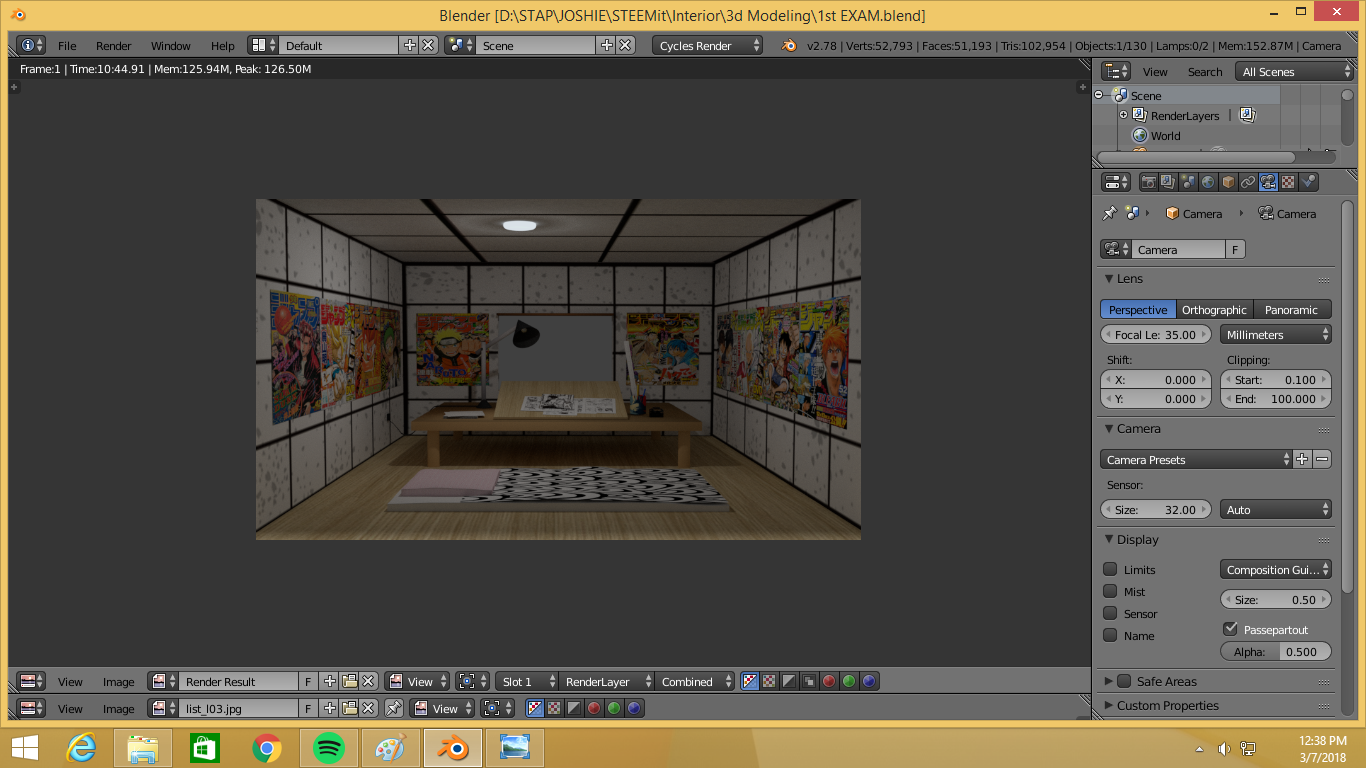Click the Focal Length value field

[1156, 334]
